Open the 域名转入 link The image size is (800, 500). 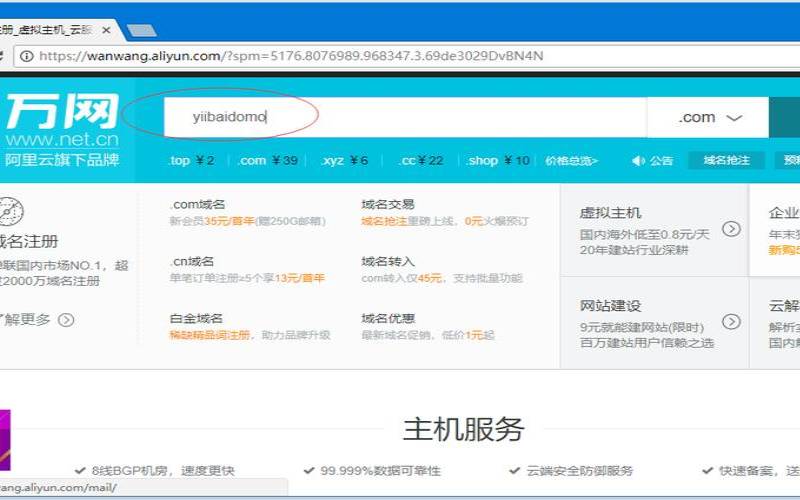(388, 261)
